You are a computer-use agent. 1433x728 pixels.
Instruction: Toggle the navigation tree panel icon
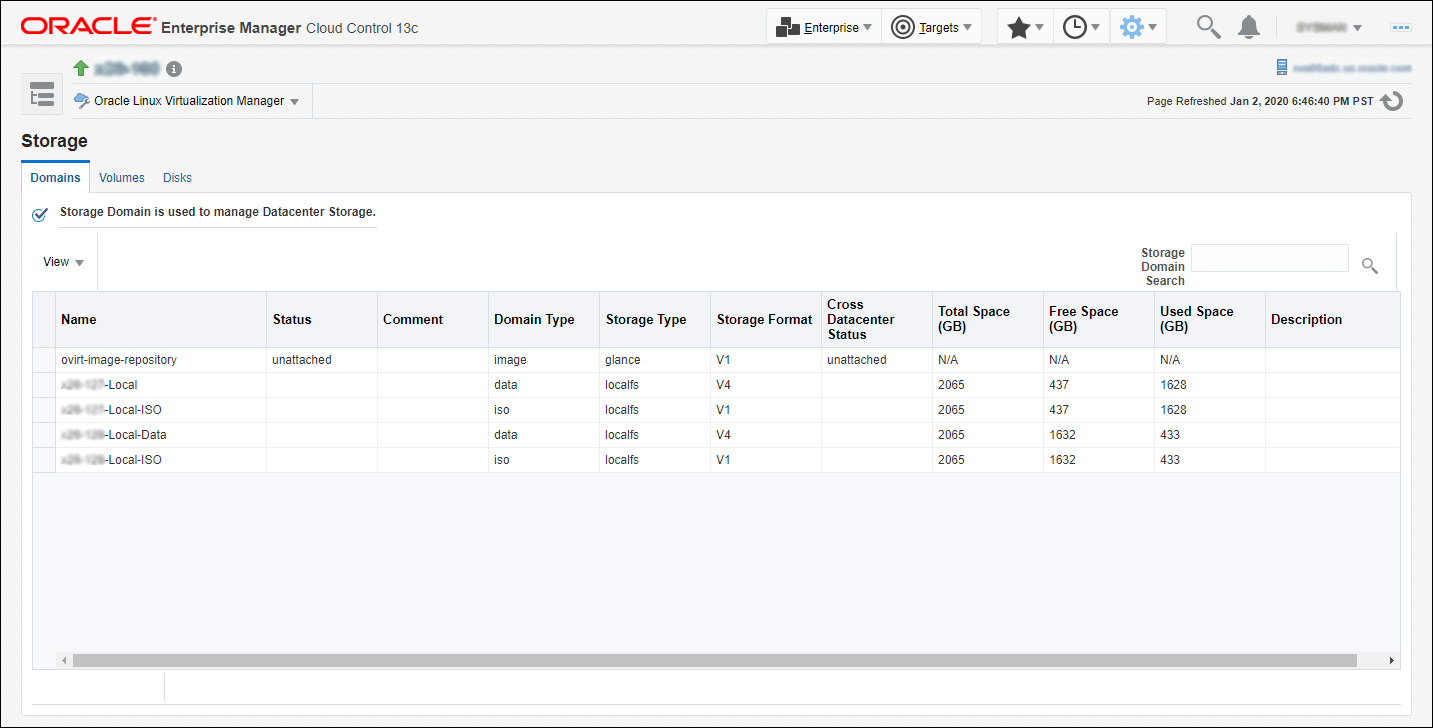(x=41, y=95)
